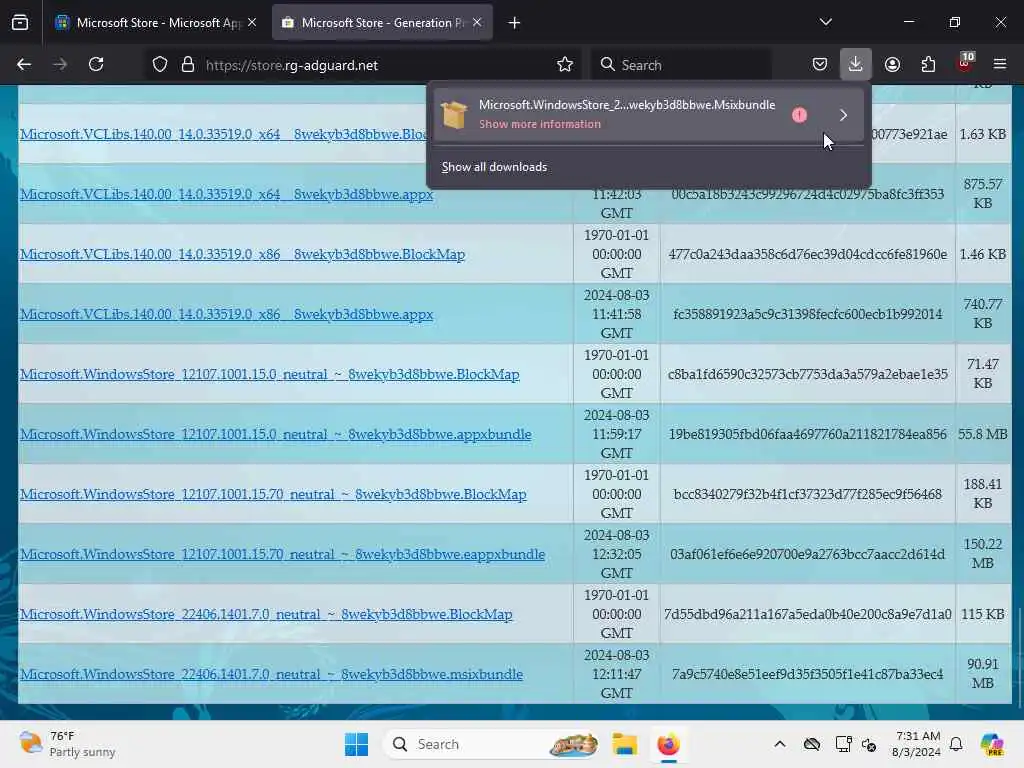Toggle the Downloads toolbar button
The image size is (1024, 768).
856,64
